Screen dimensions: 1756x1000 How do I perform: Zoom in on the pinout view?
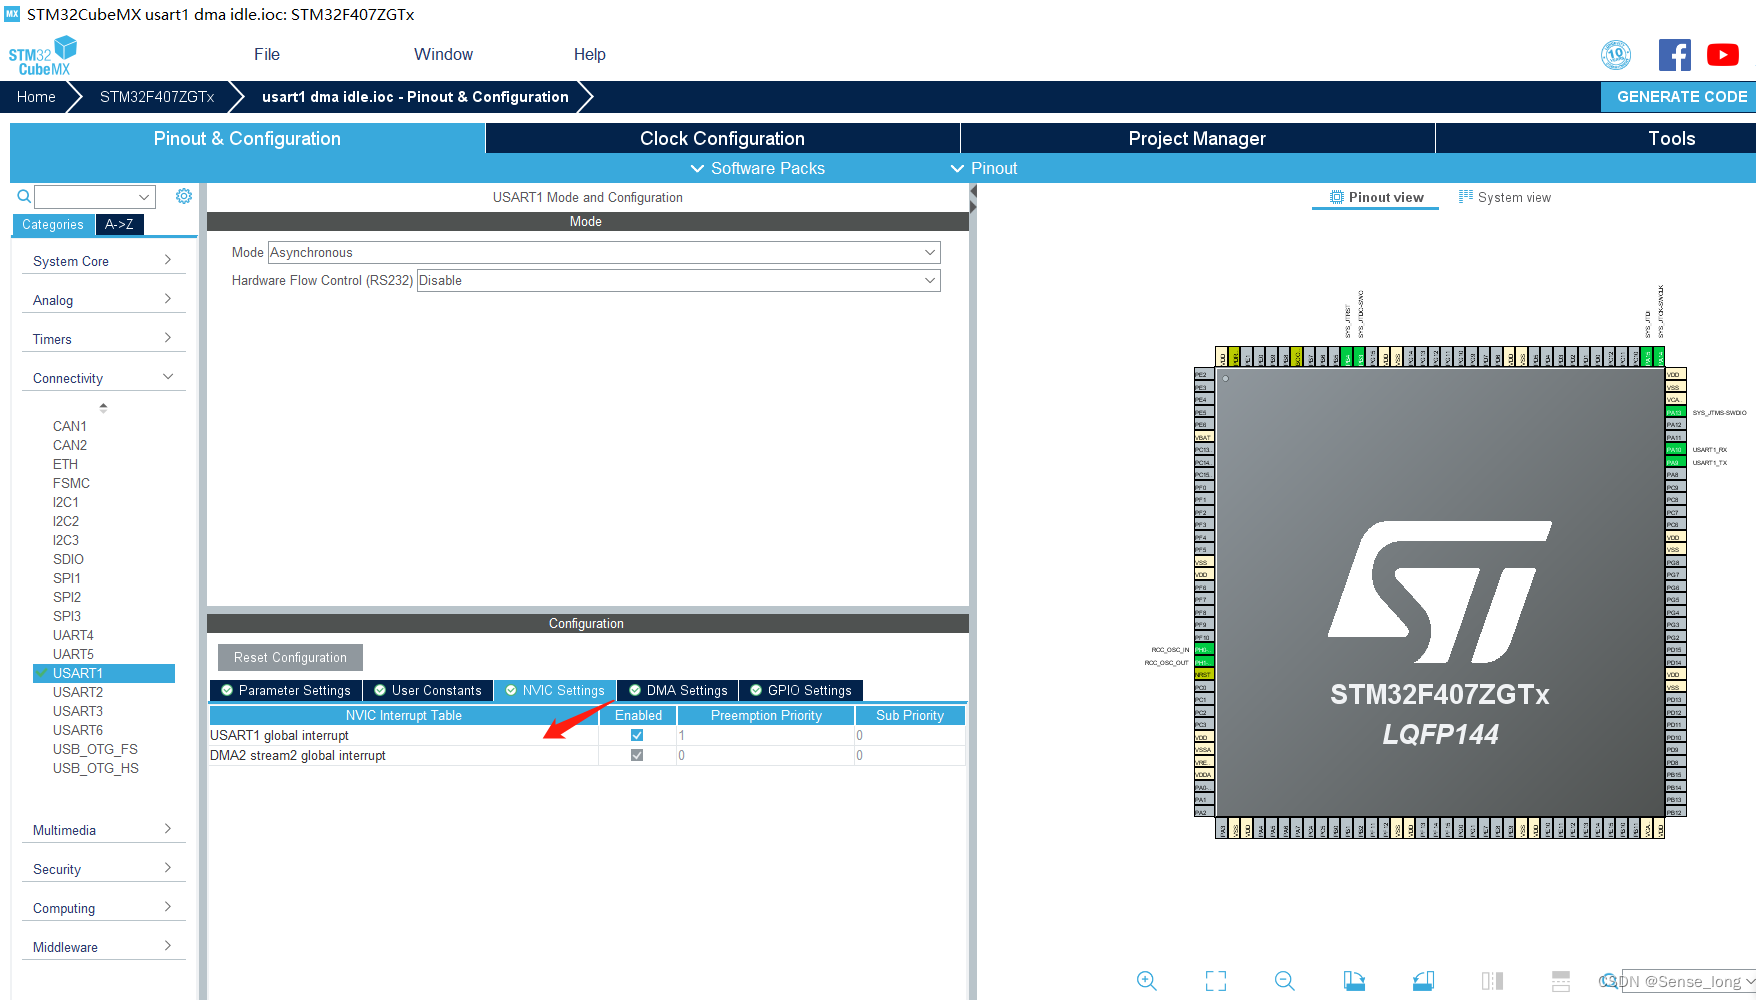click(x=1147, y=981)
